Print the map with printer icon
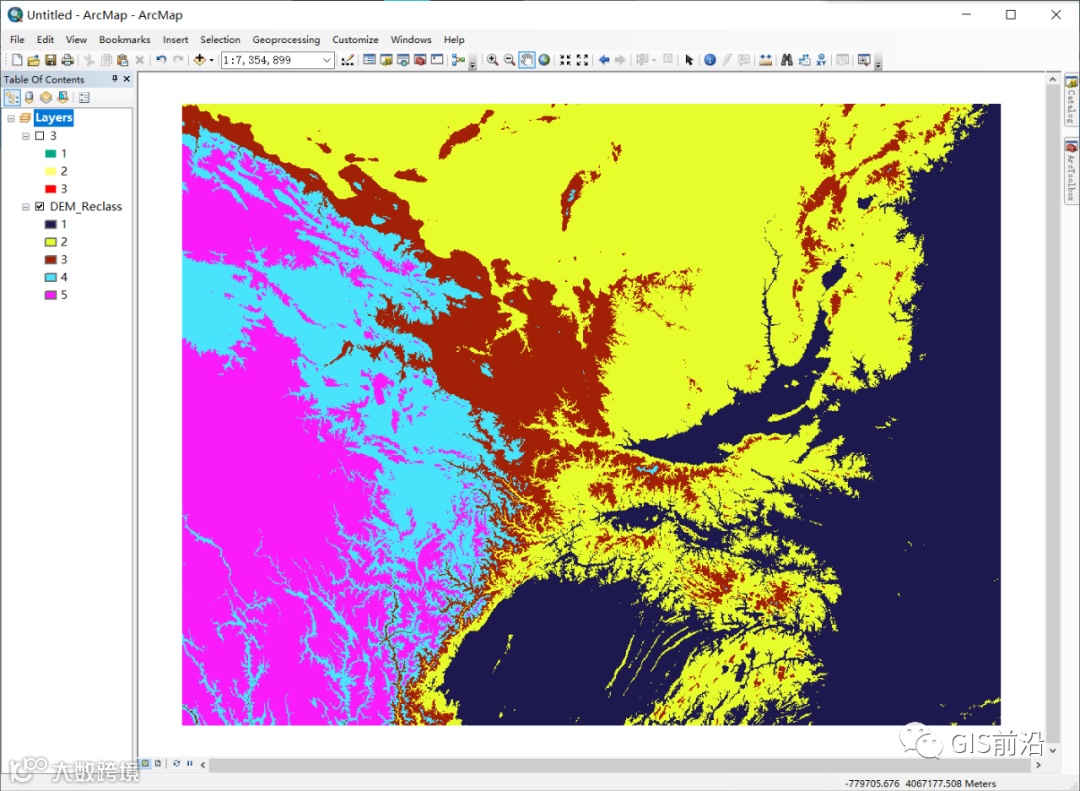Image resolution: width=1080 pixels, height=791 pixels. coord(68,61)
